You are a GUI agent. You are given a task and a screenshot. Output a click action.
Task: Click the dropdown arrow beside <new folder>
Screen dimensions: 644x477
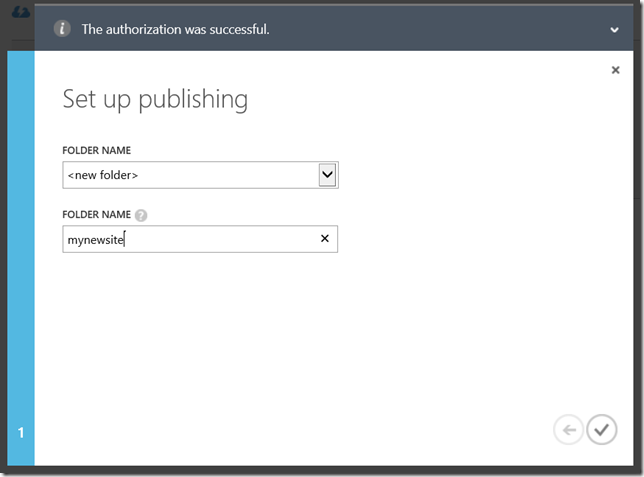tap(327, 175)
